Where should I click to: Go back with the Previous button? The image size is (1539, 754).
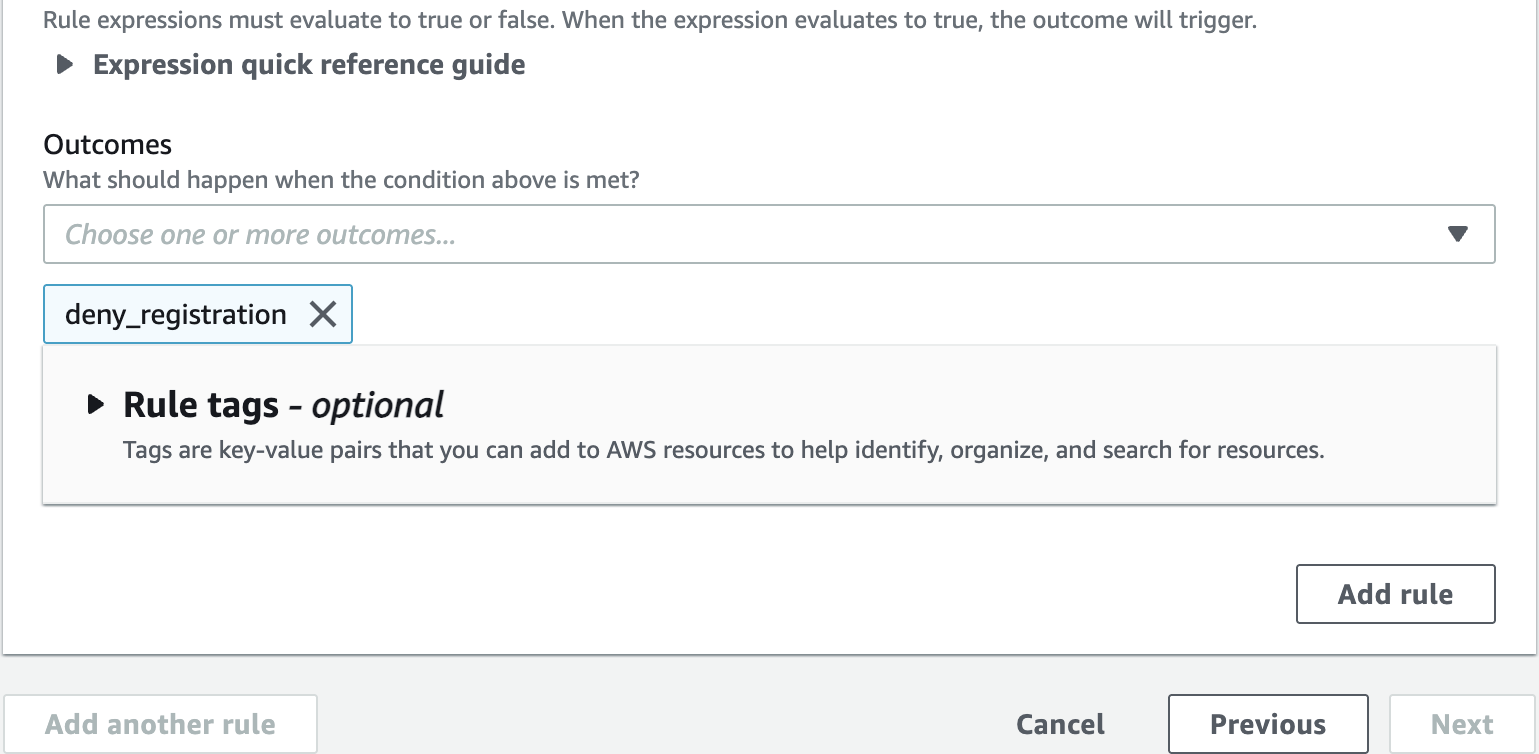coord(1268,724)
